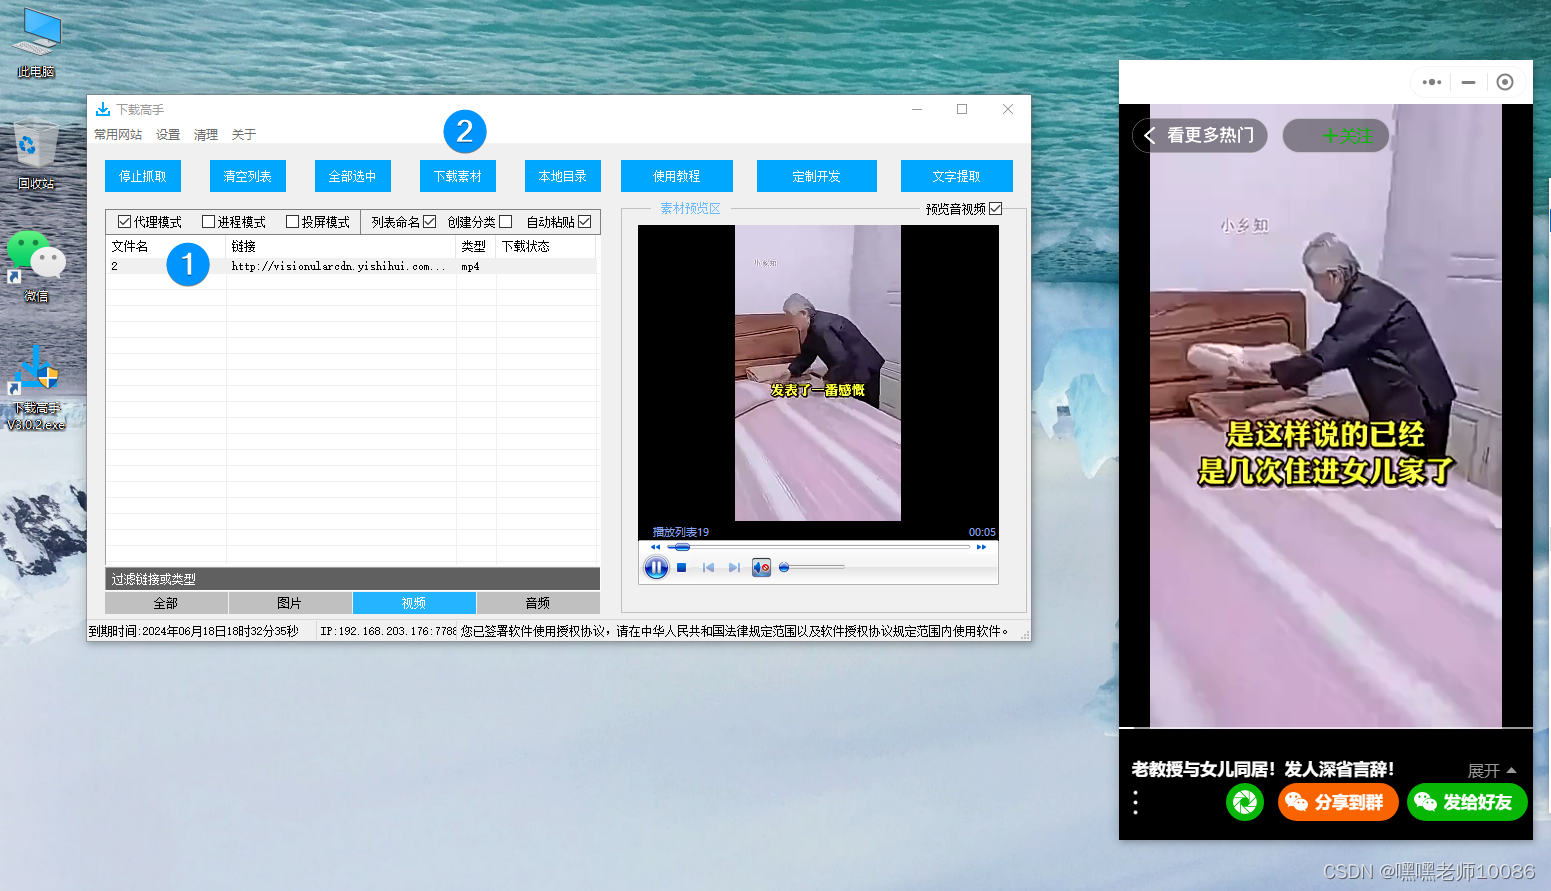Toggle mute on the preview player

[761, 568]
